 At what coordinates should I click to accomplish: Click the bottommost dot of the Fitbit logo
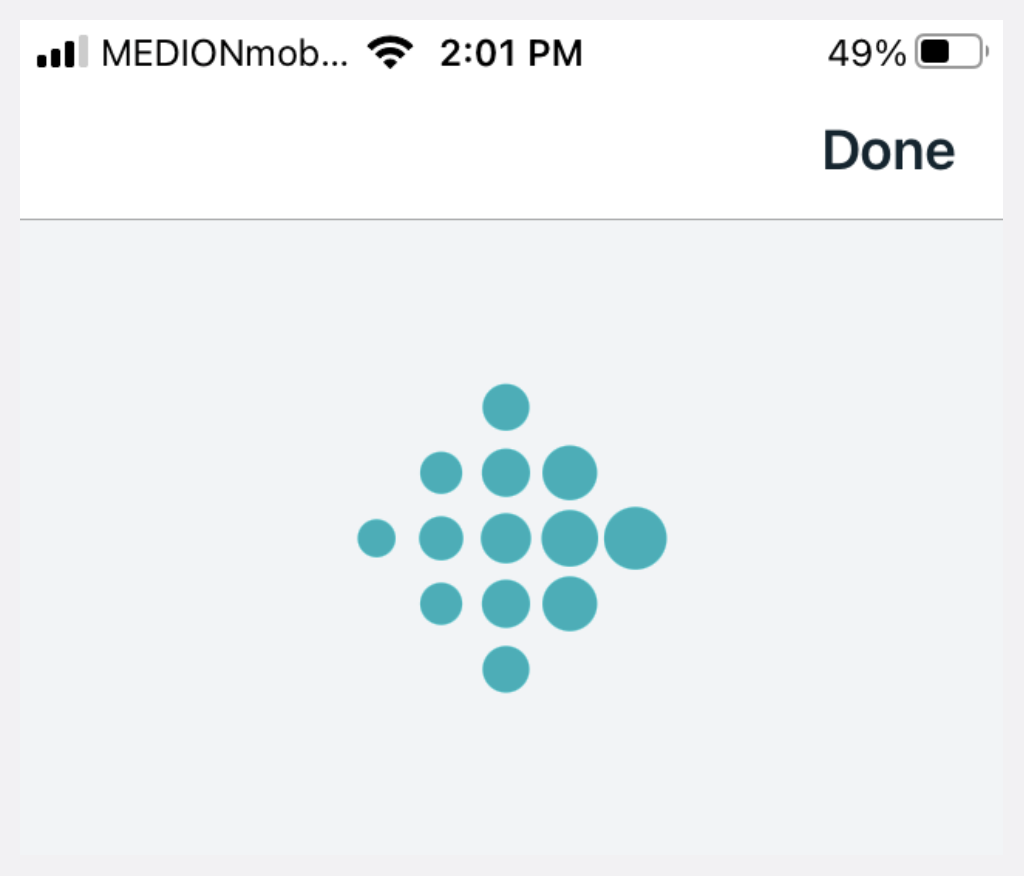[x=506, y=669]
